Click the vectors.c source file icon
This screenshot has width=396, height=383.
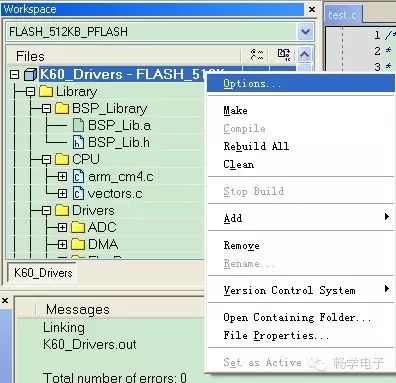pyautogui.click(x=78, y=193)
